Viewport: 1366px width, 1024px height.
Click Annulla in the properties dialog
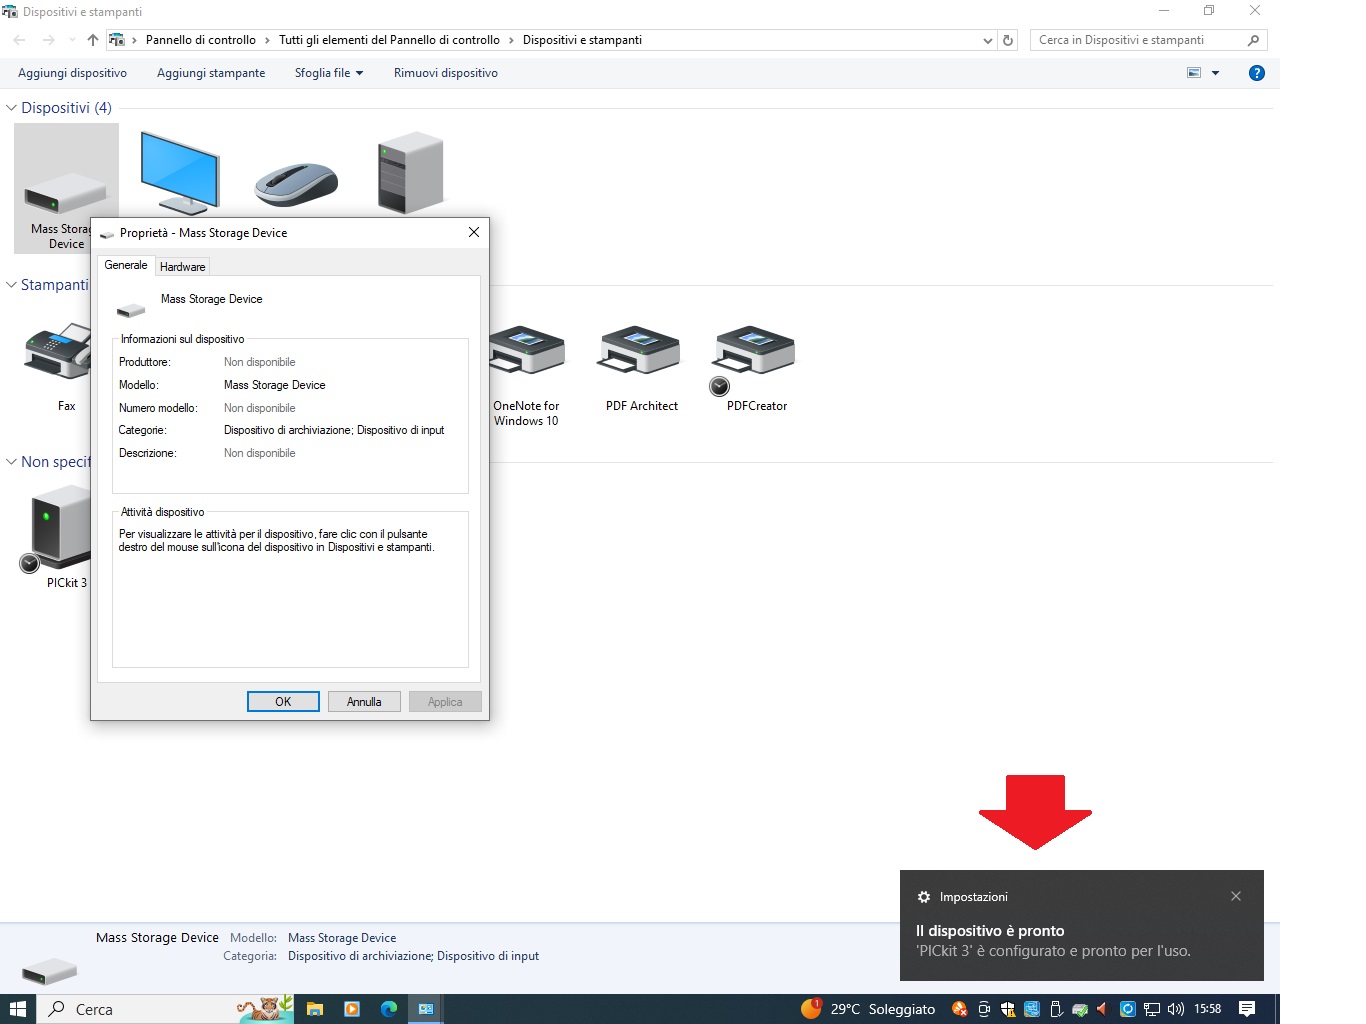point(364,702)
